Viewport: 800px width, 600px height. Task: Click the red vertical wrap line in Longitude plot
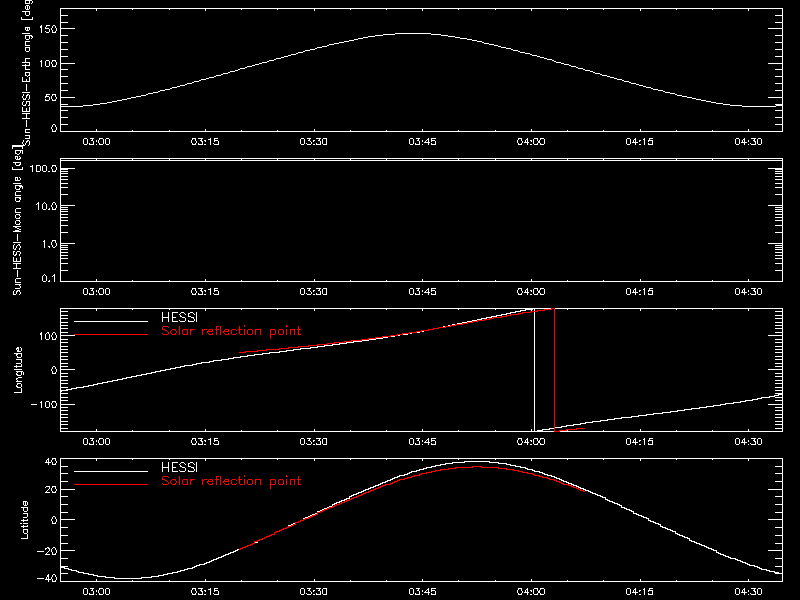click(x=555, y=370)
